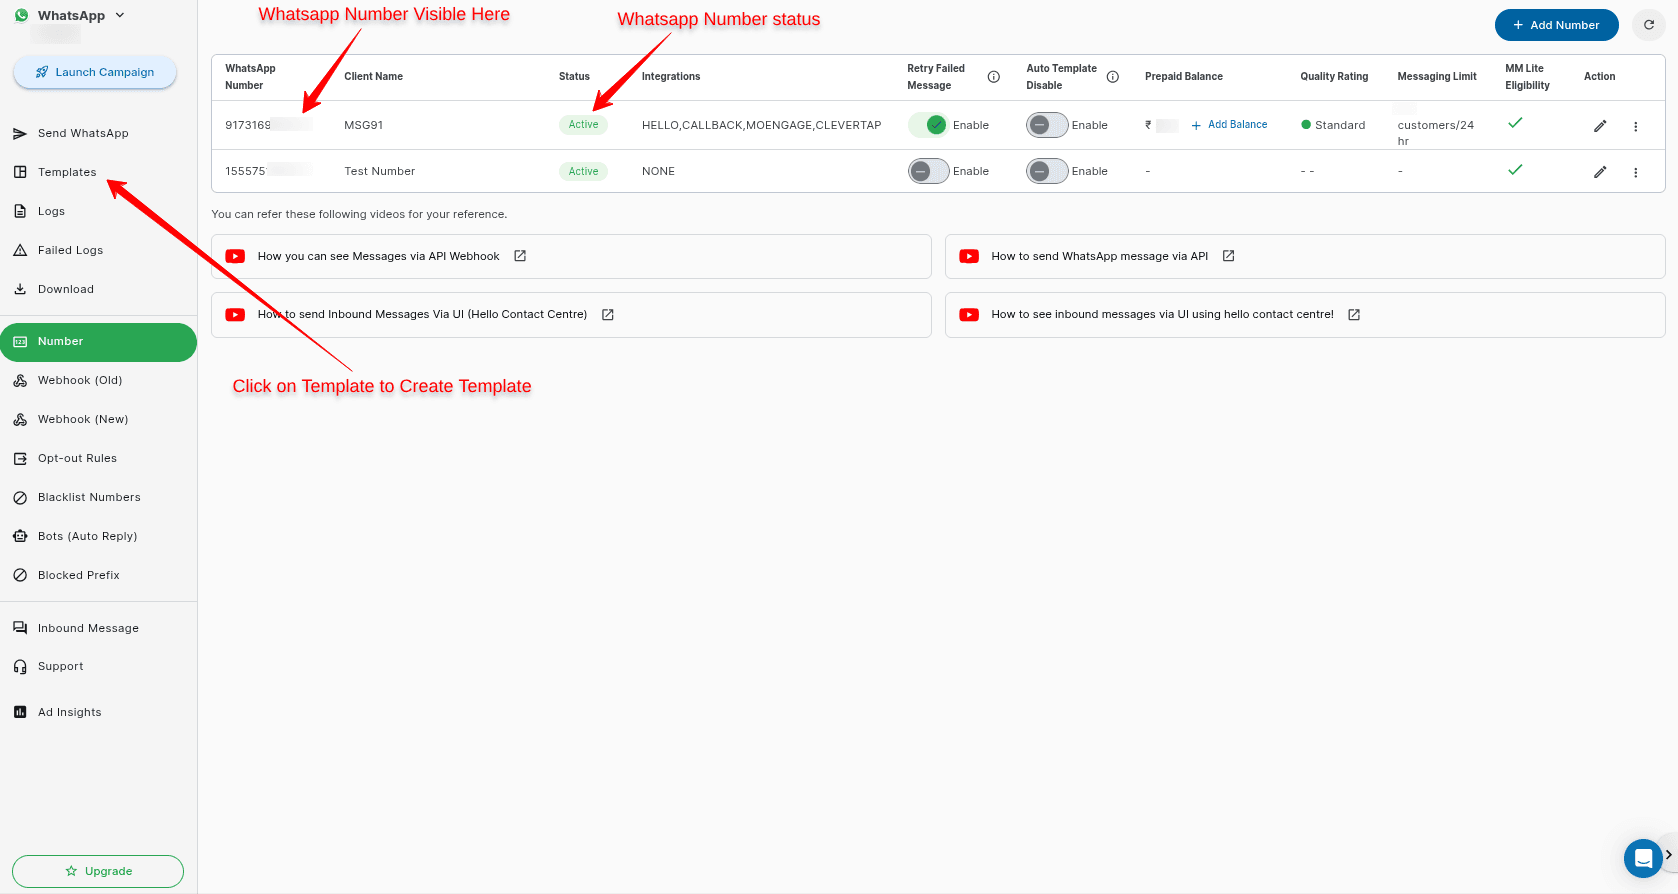Toggle Retry Failed Message for Test Number
Image resolution: width=1678 pixels, height=894 pixels.
click(928, 171)
